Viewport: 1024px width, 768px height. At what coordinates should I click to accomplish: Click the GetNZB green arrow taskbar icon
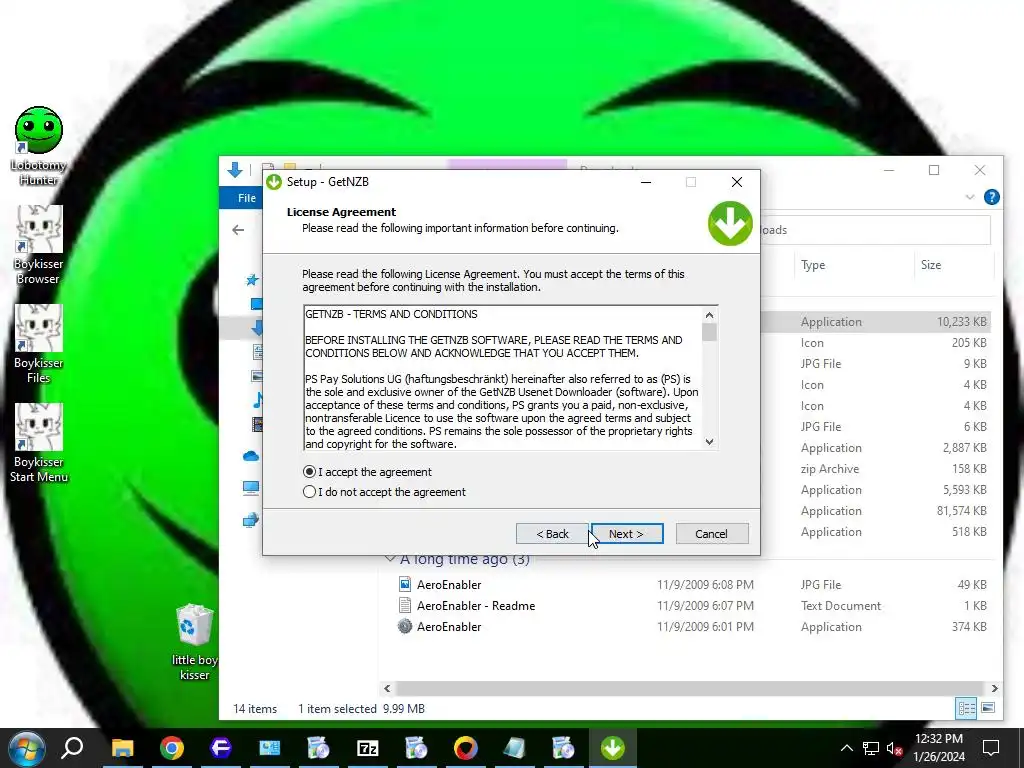point(613,748)
